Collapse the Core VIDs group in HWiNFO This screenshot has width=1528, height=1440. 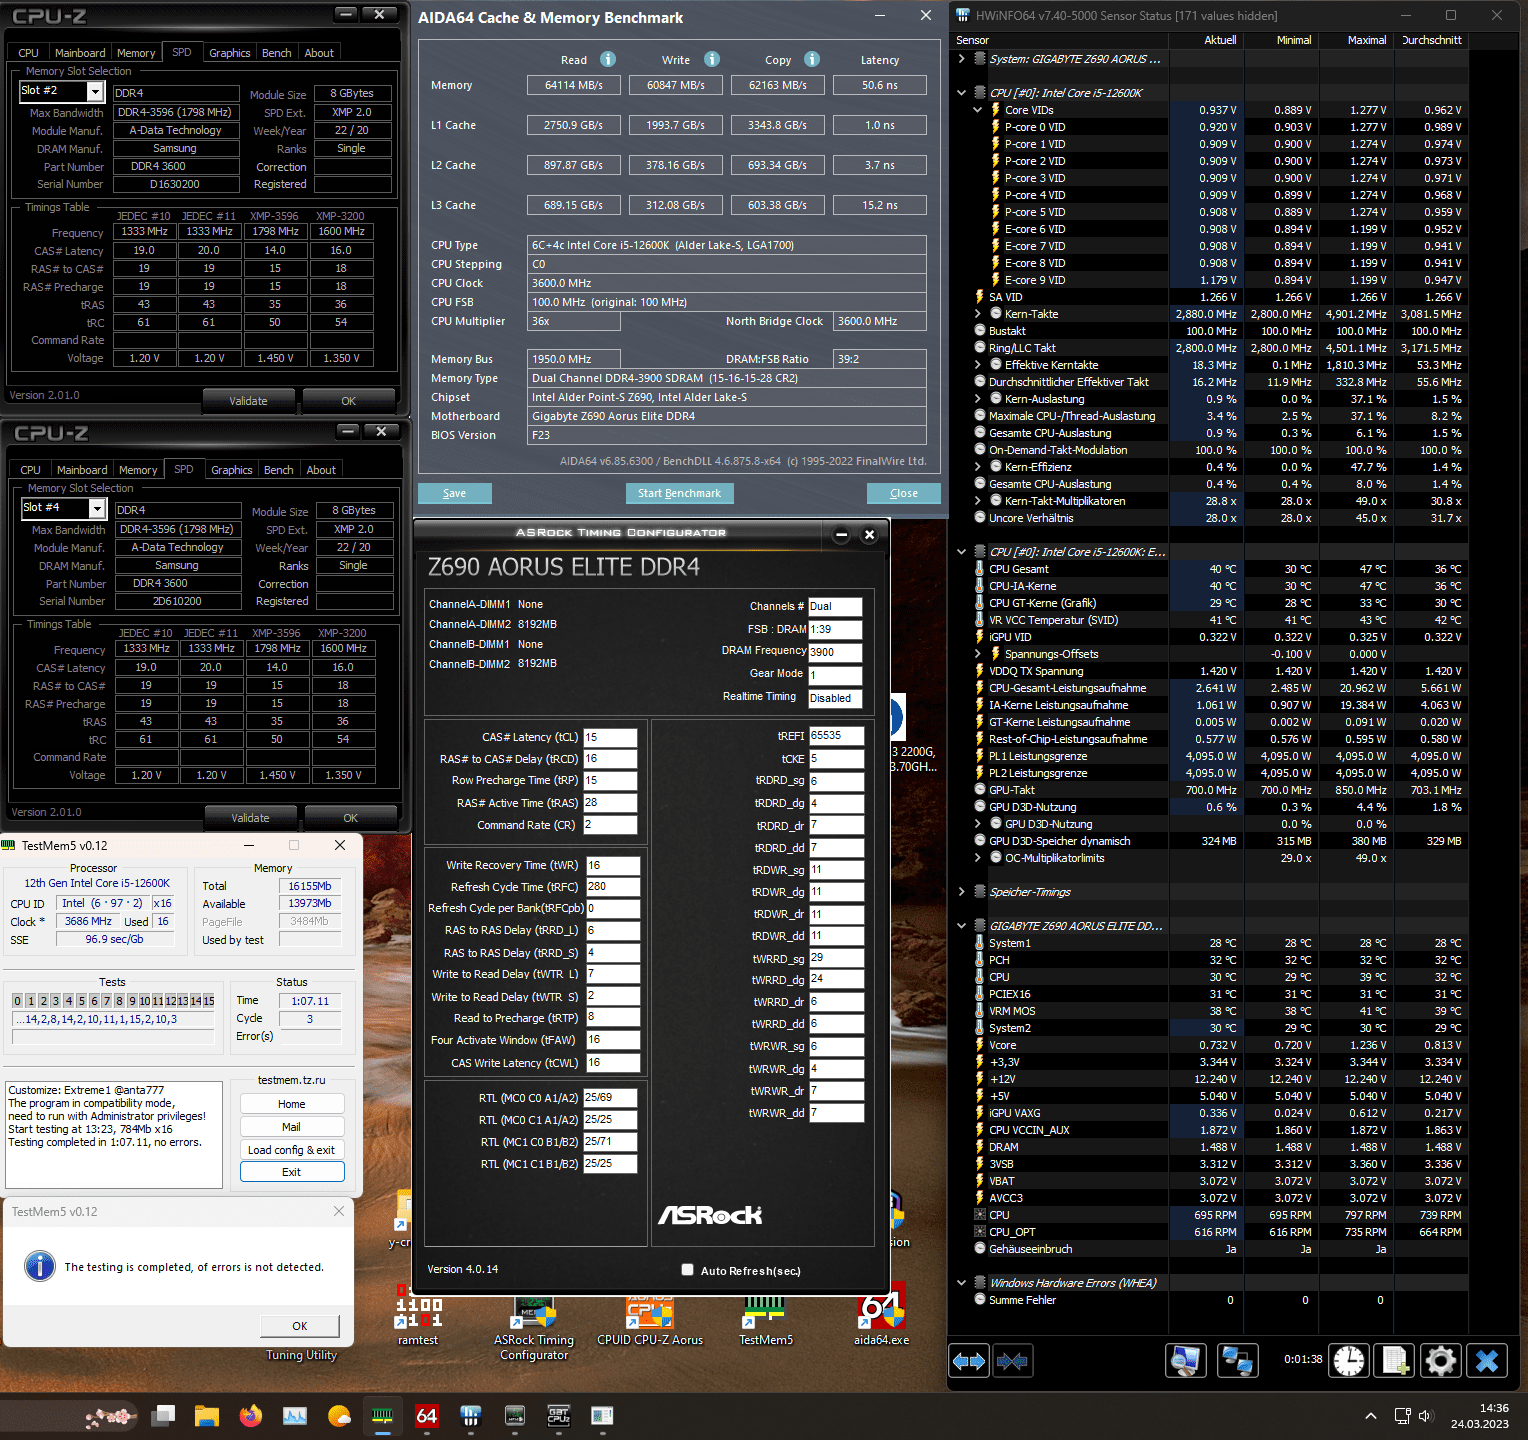tap(978, 110)
